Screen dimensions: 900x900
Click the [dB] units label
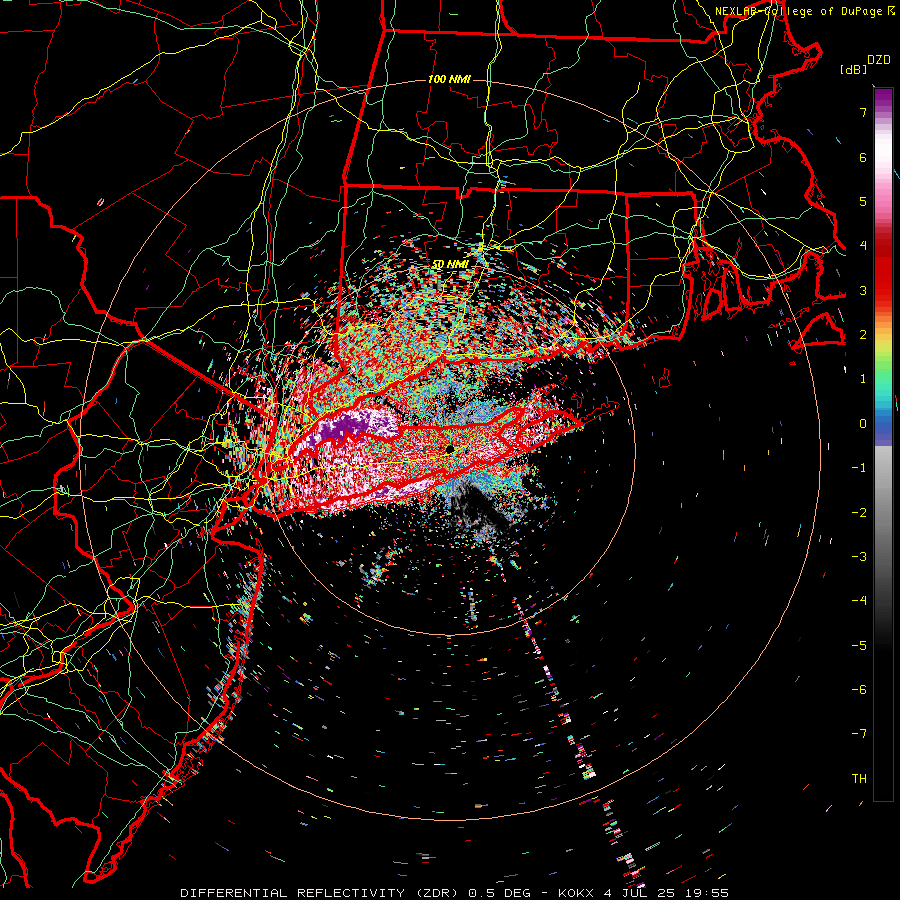click(853, 69)
